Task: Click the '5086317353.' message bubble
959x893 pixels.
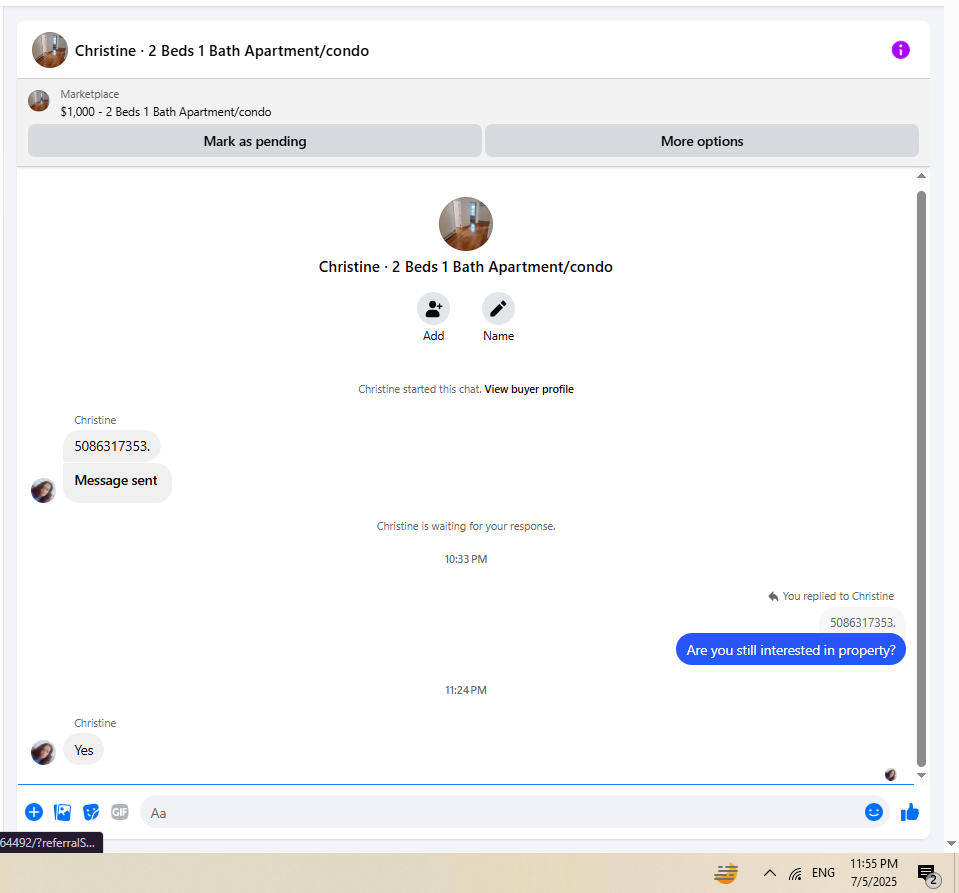Action: [x=112, y=446]
